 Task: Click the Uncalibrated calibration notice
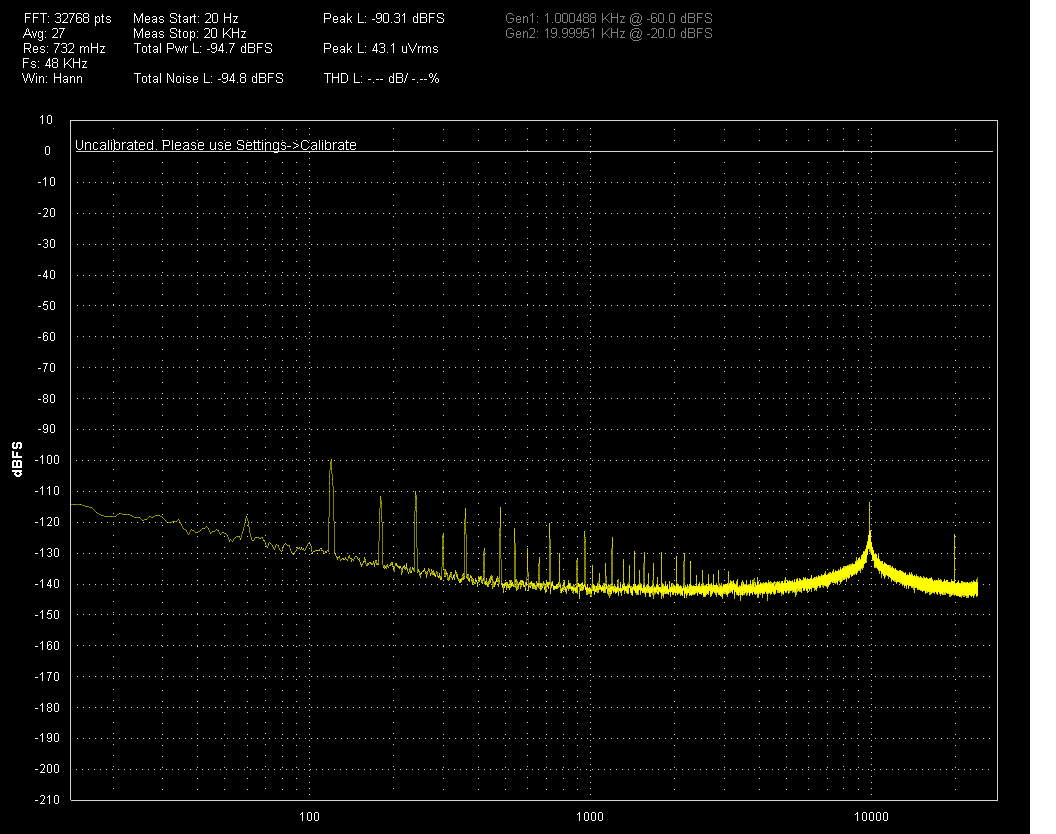tap(216, 145)
